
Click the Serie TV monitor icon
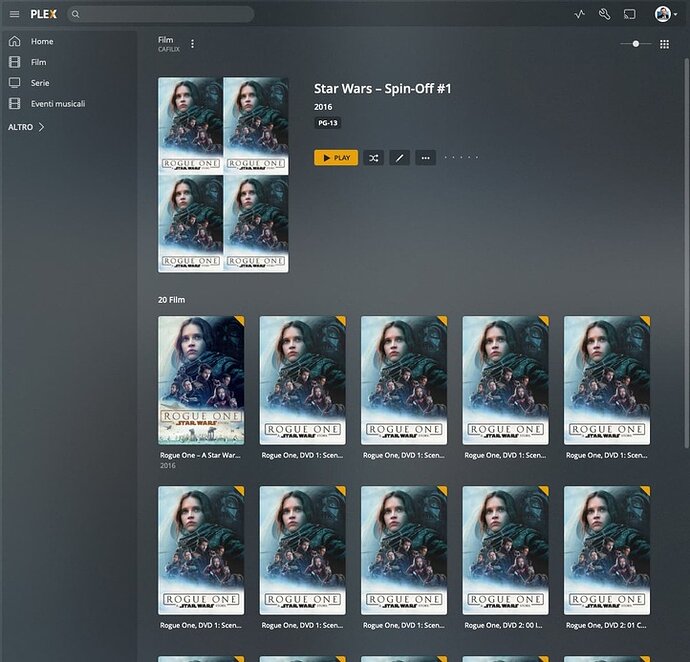tap(15, 83)
